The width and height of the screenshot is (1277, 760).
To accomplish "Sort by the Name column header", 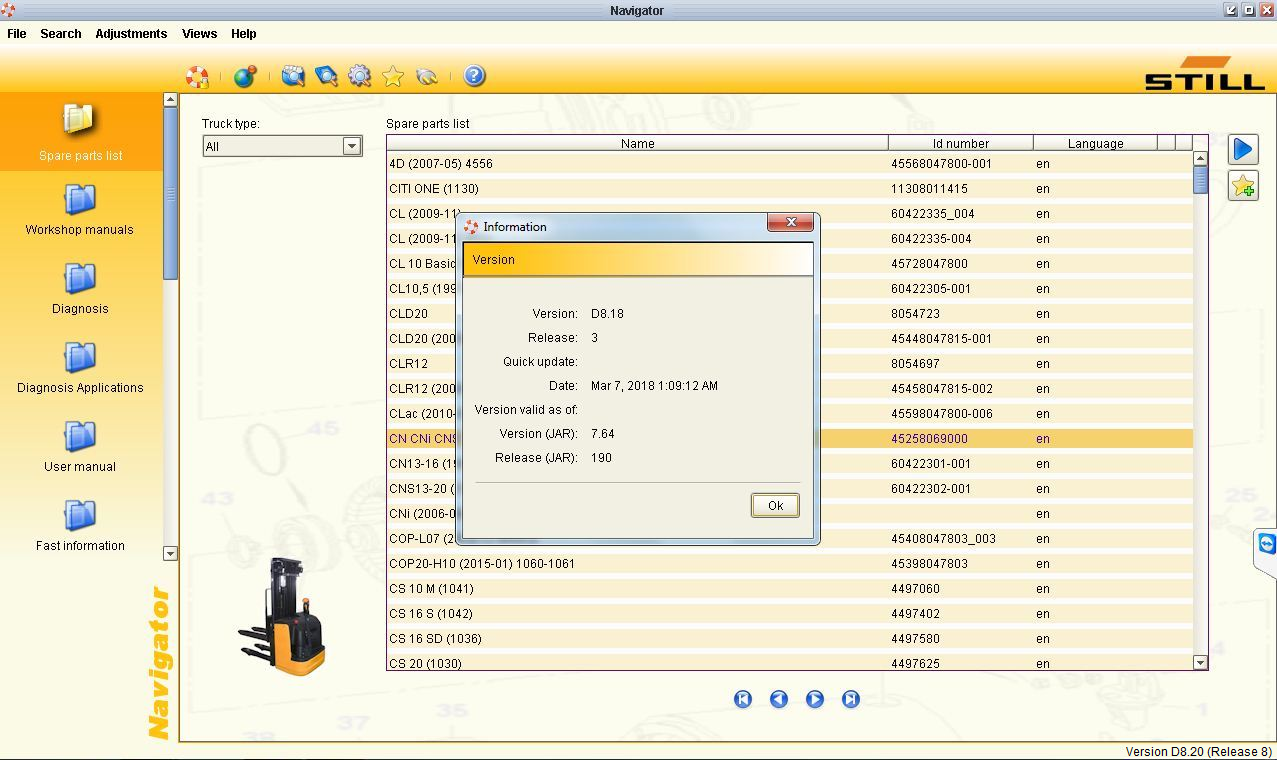I will 637,143.
